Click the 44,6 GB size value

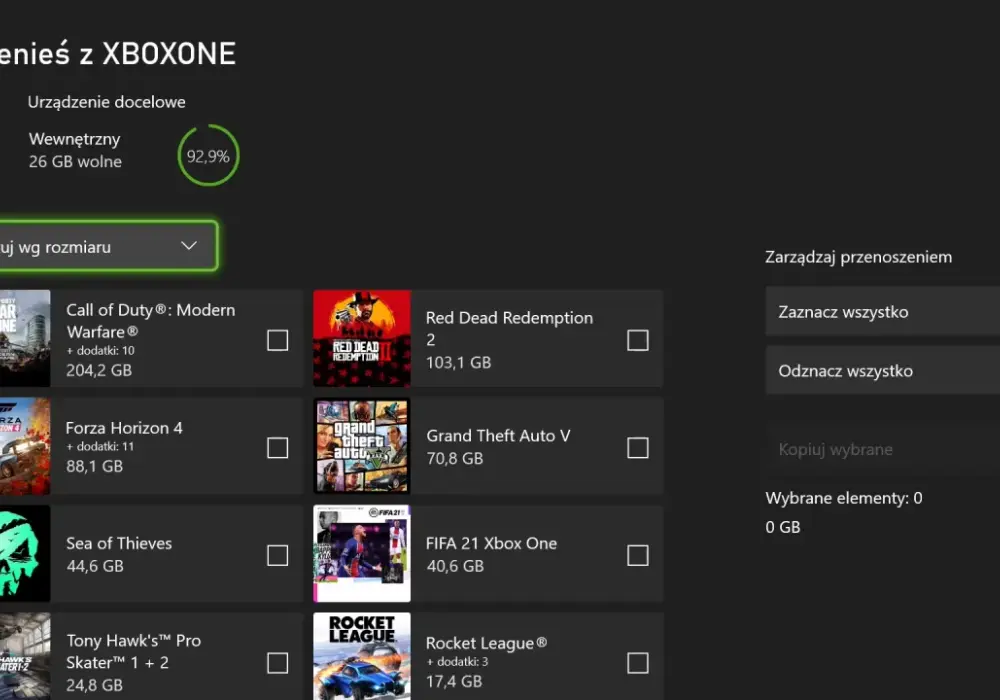coord(95,565)
